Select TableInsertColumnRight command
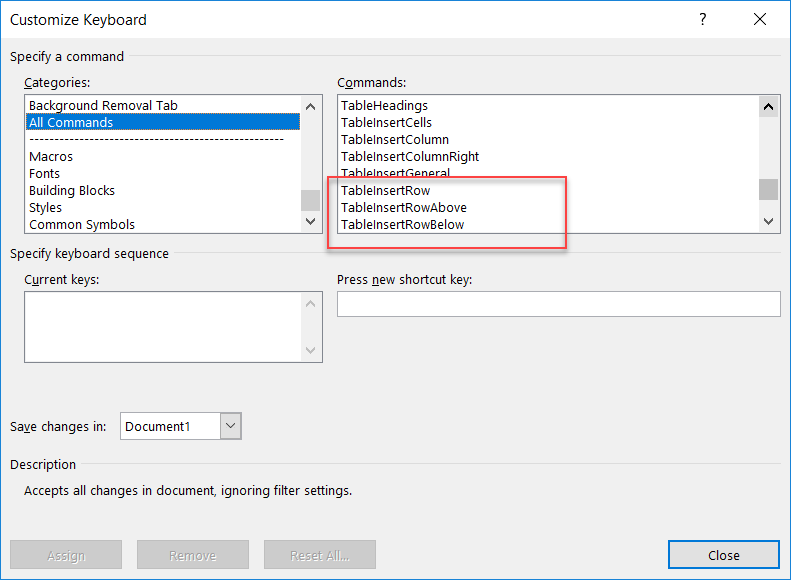791x580 pixels. tap(410, 157)
